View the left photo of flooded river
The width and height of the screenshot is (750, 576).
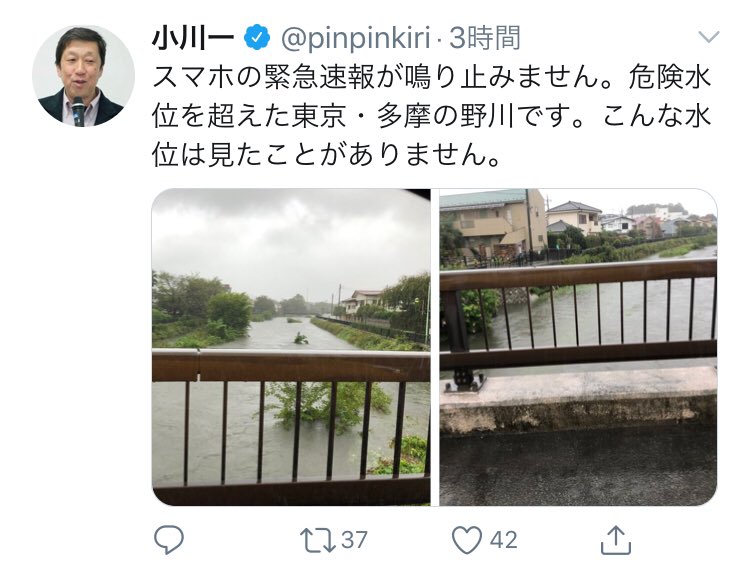pos(291,347)
